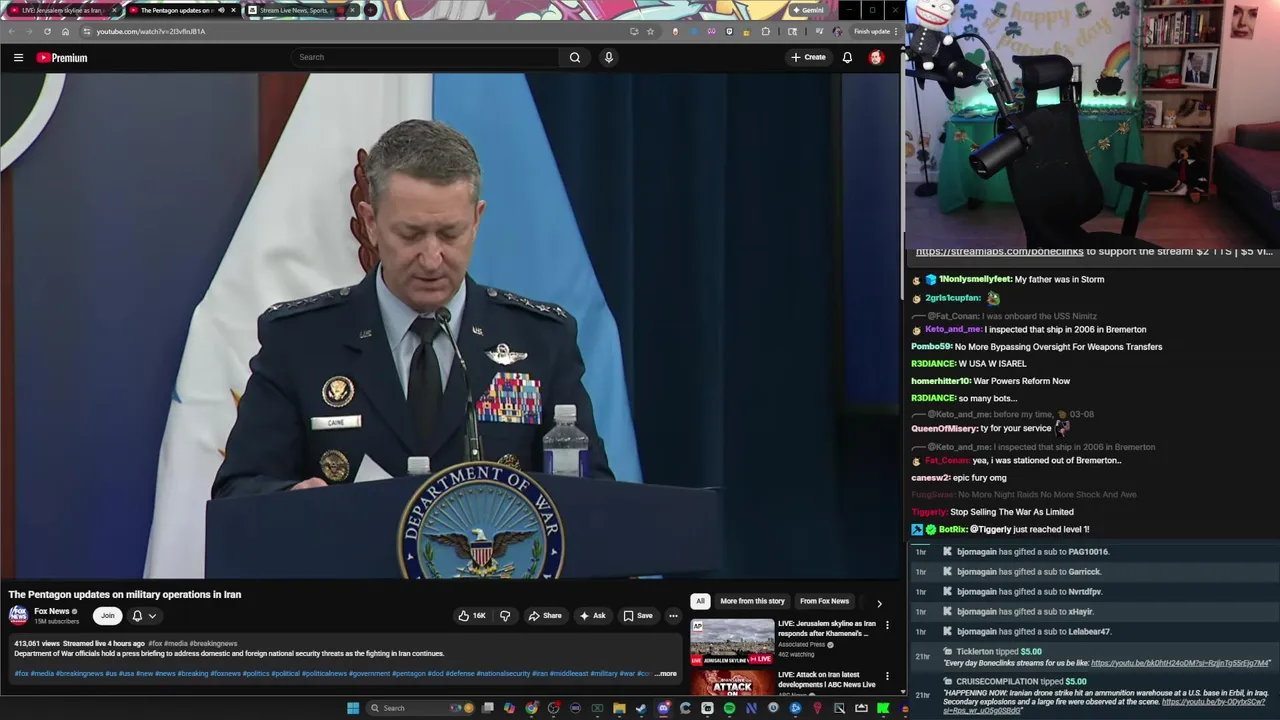Go to browser home page
Image resolution: width=1280 pixels, height=720 pixels.
click(x=66, y=31)
